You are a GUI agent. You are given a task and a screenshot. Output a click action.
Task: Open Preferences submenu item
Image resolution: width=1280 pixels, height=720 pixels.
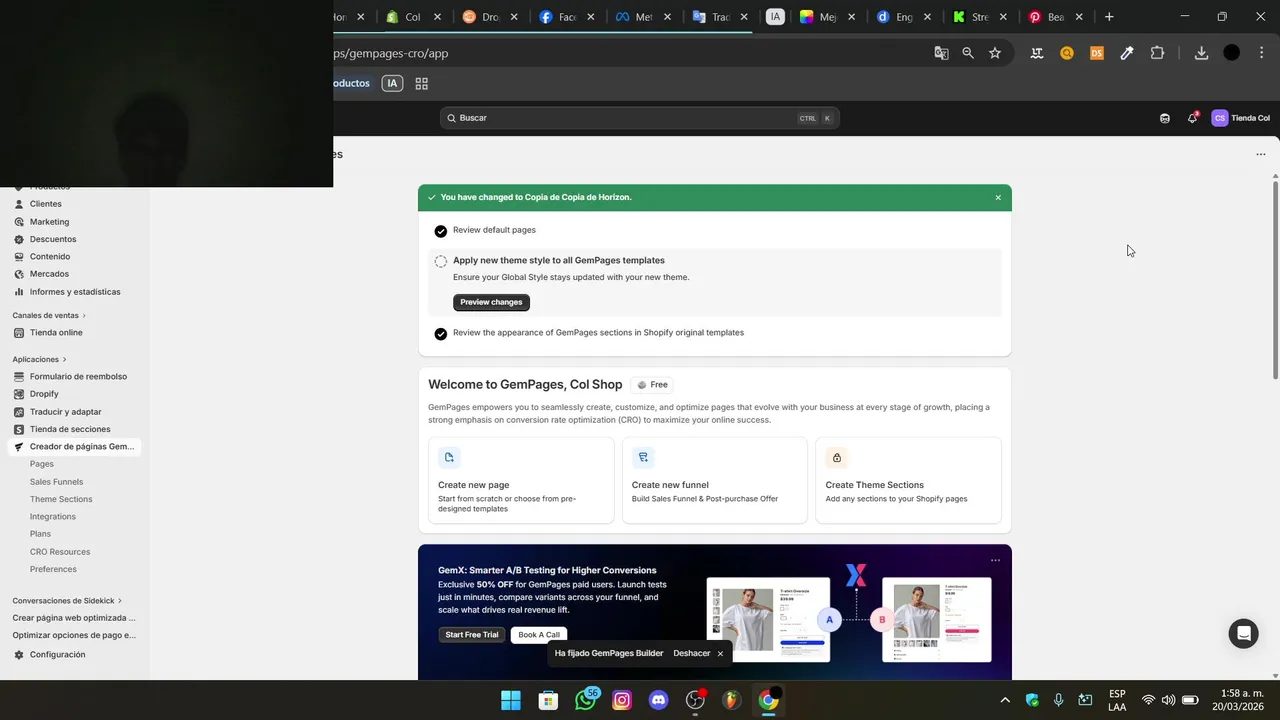[x=53, y=569]
